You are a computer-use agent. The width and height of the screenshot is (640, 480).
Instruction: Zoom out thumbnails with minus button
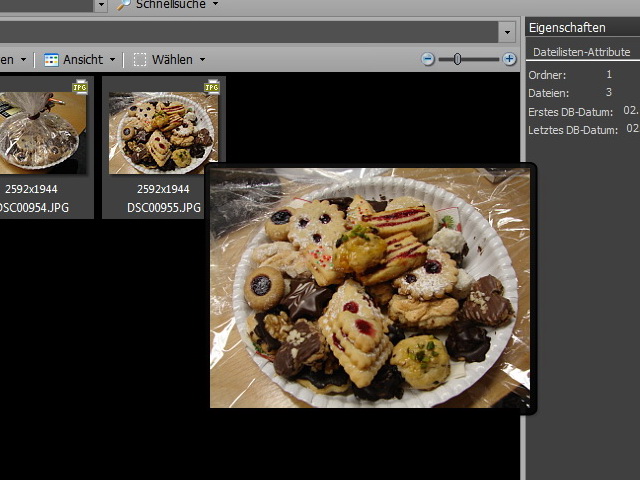tap(428, 59)
